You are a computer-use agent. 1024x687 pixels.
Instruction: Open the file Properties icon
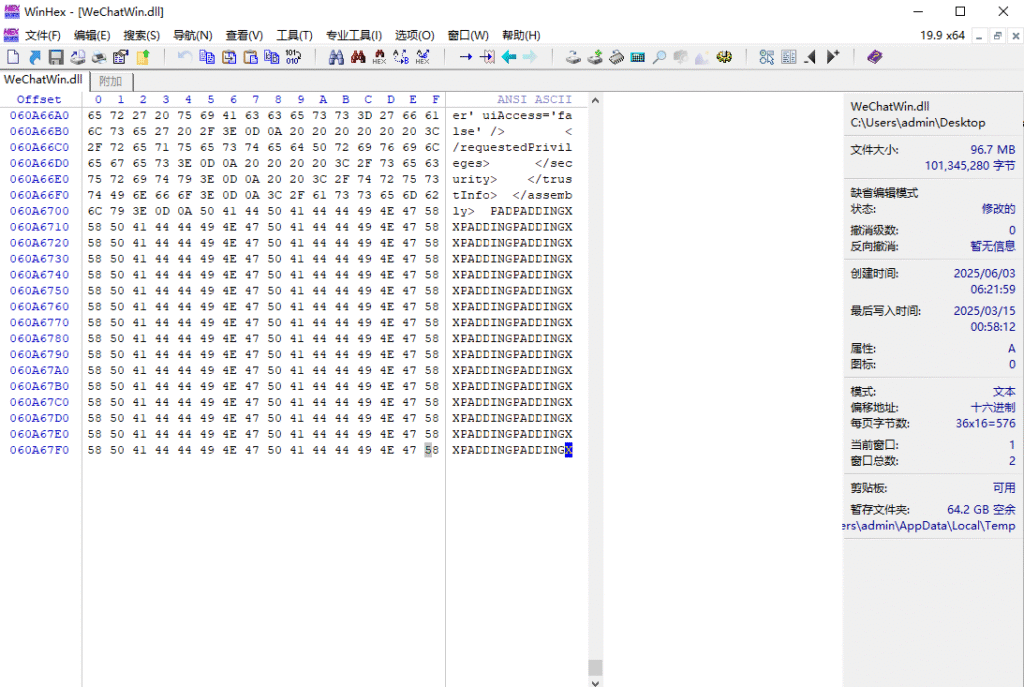pyautogui.click(x=121, y=57)
